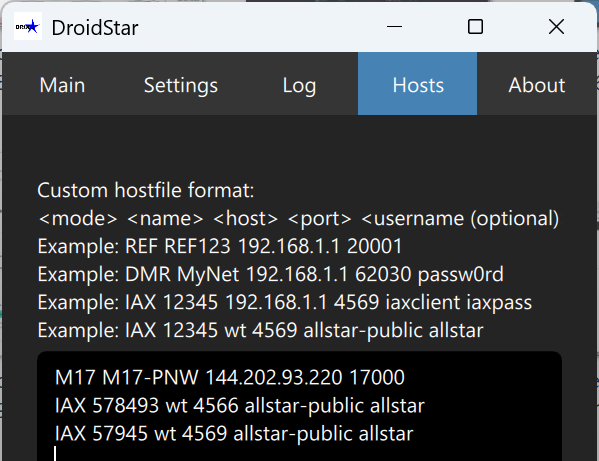
Task: Click the DroidStar app icon in title bar
Action: point(28,26)
